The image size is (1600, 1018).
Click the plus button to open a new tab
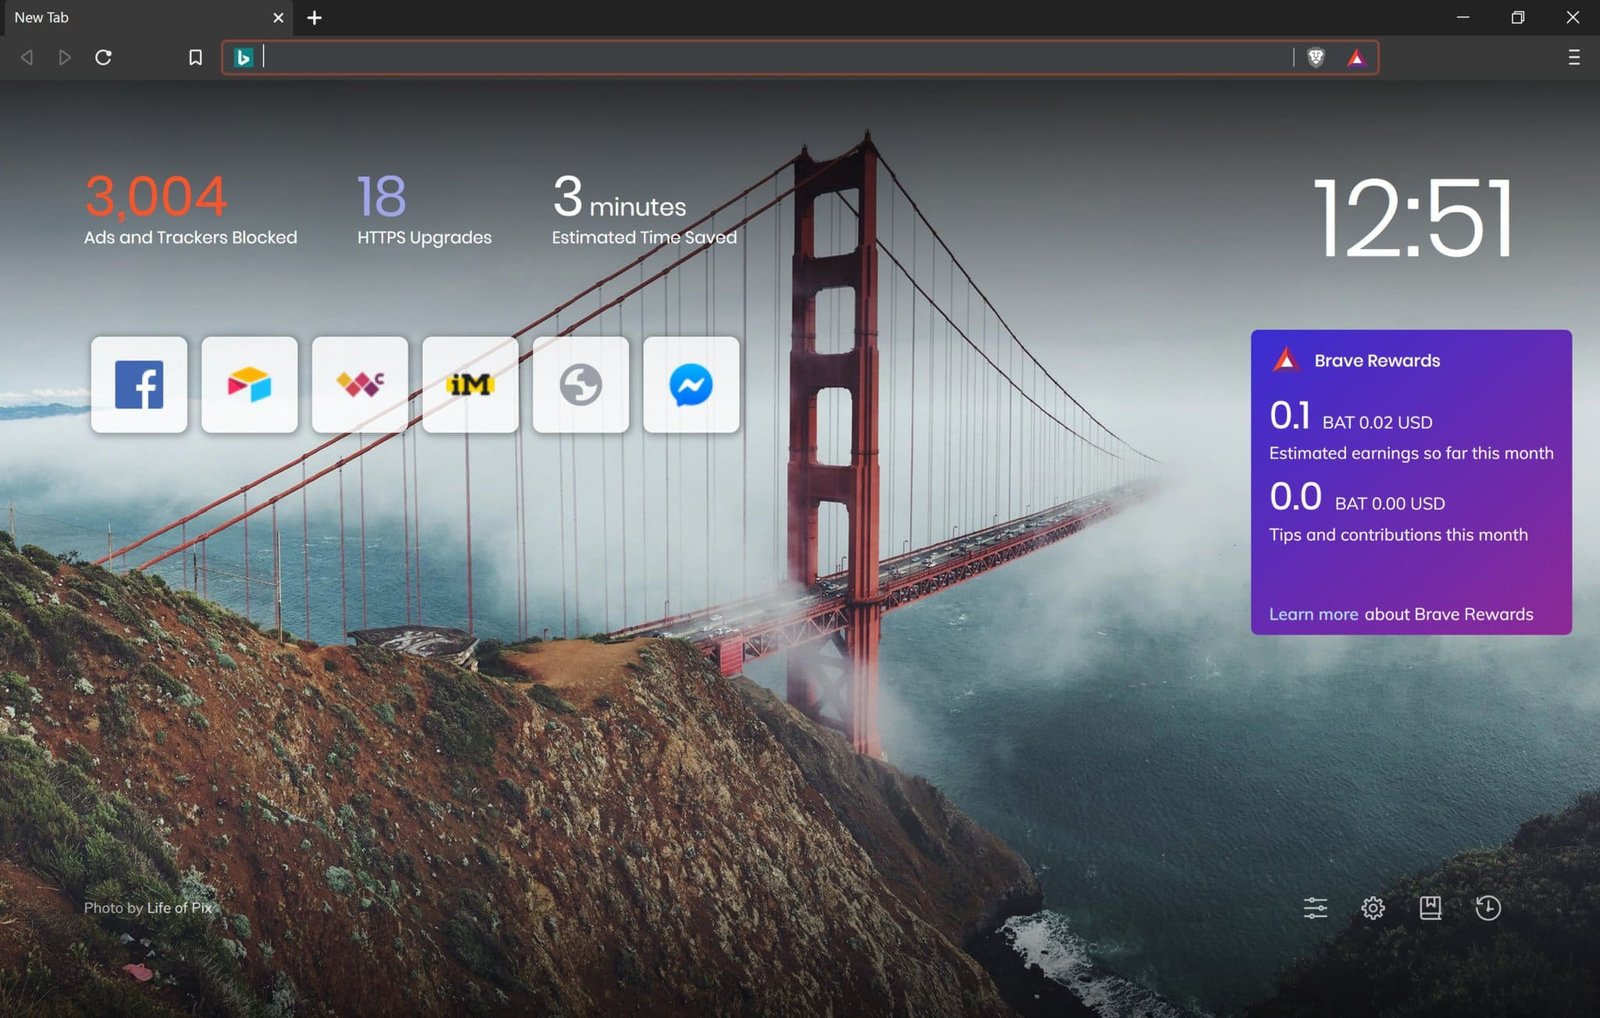click(x=315, y=17)
